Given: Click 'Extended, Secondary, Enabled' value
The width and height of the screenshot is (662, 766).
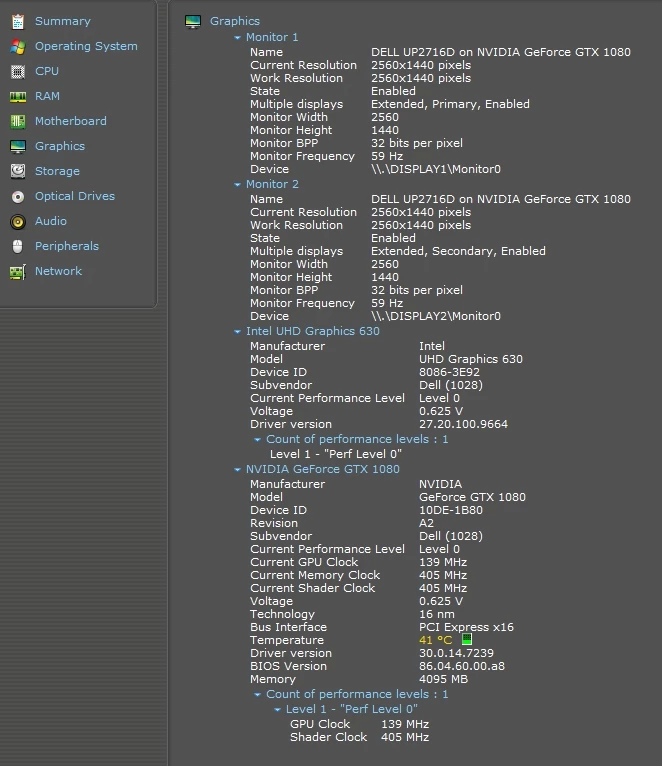Looking at the screenshot, I should pyautogui.click(x=458, y=251).
